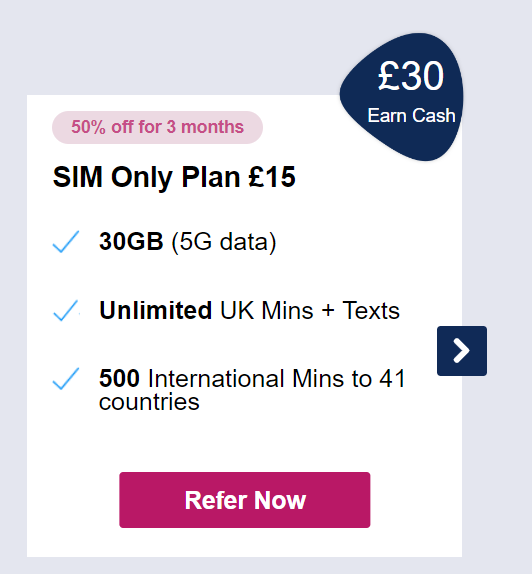Click the £30 Earn Cash badge
Image resolution: width=532 pixels, height=574 pixels.
(403, 97)
